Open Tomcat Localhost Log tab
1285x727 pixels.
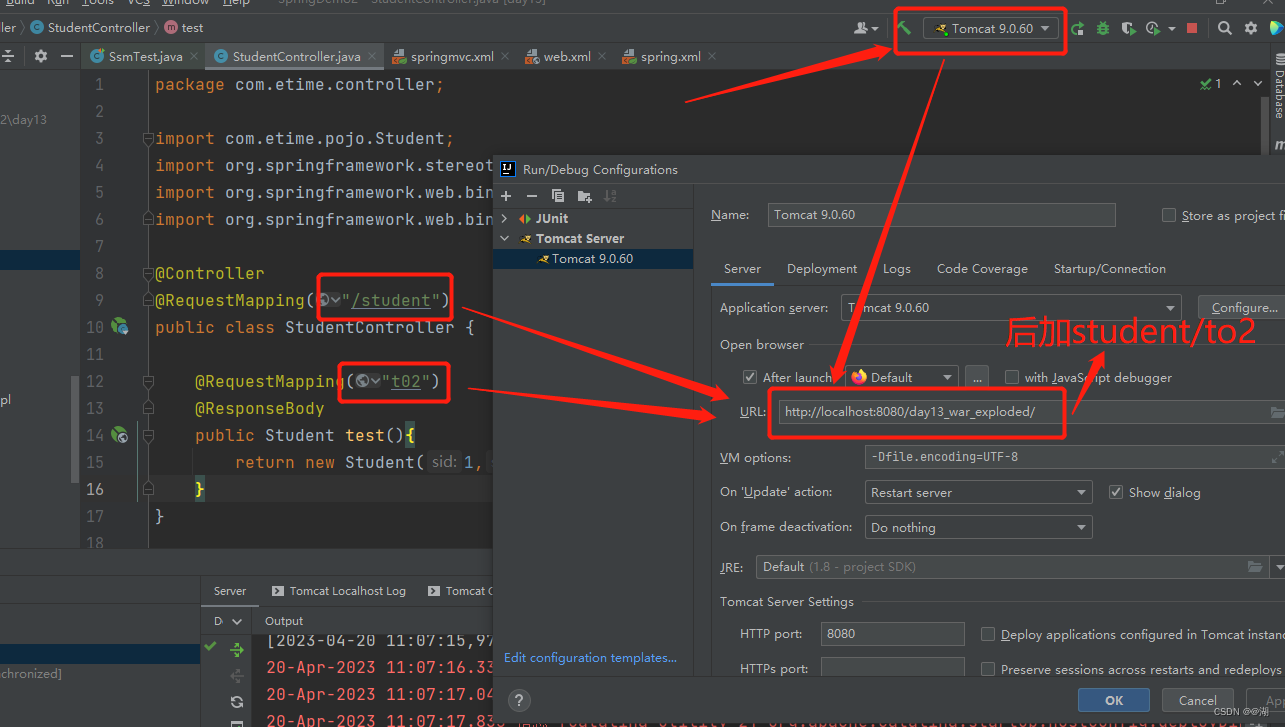338,591
